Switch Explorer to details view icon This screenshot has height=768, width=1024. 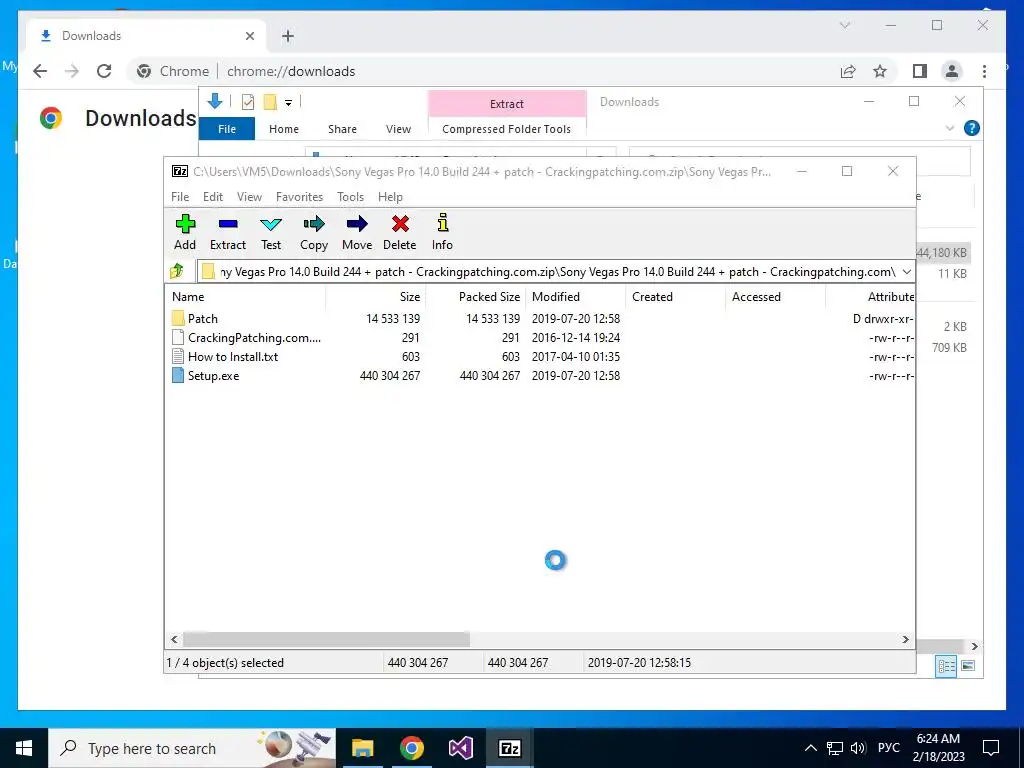coord(946,666)
